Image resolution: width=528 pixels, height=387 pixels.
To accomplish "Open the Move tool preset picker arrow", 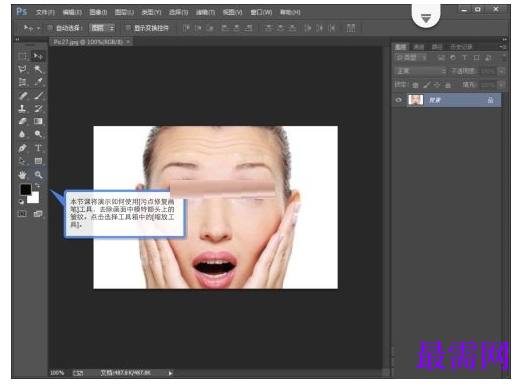I will click(x=39, y=28).
